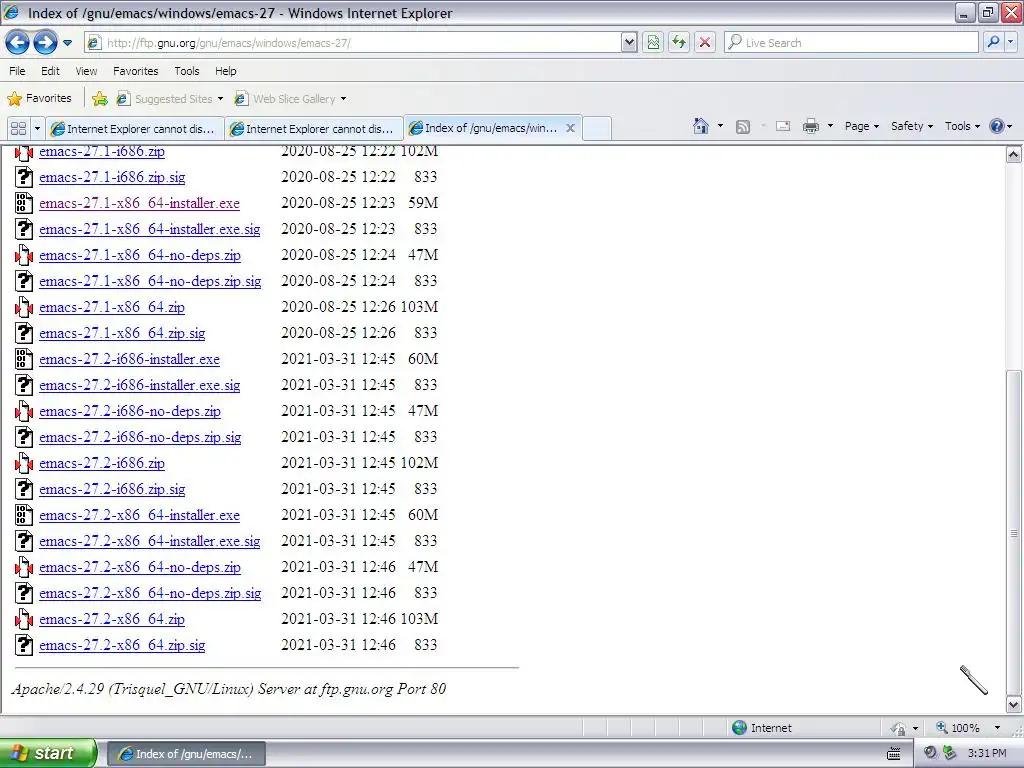Open the File menu
This screenshot has height=768, width=1024.
[17, 71]
